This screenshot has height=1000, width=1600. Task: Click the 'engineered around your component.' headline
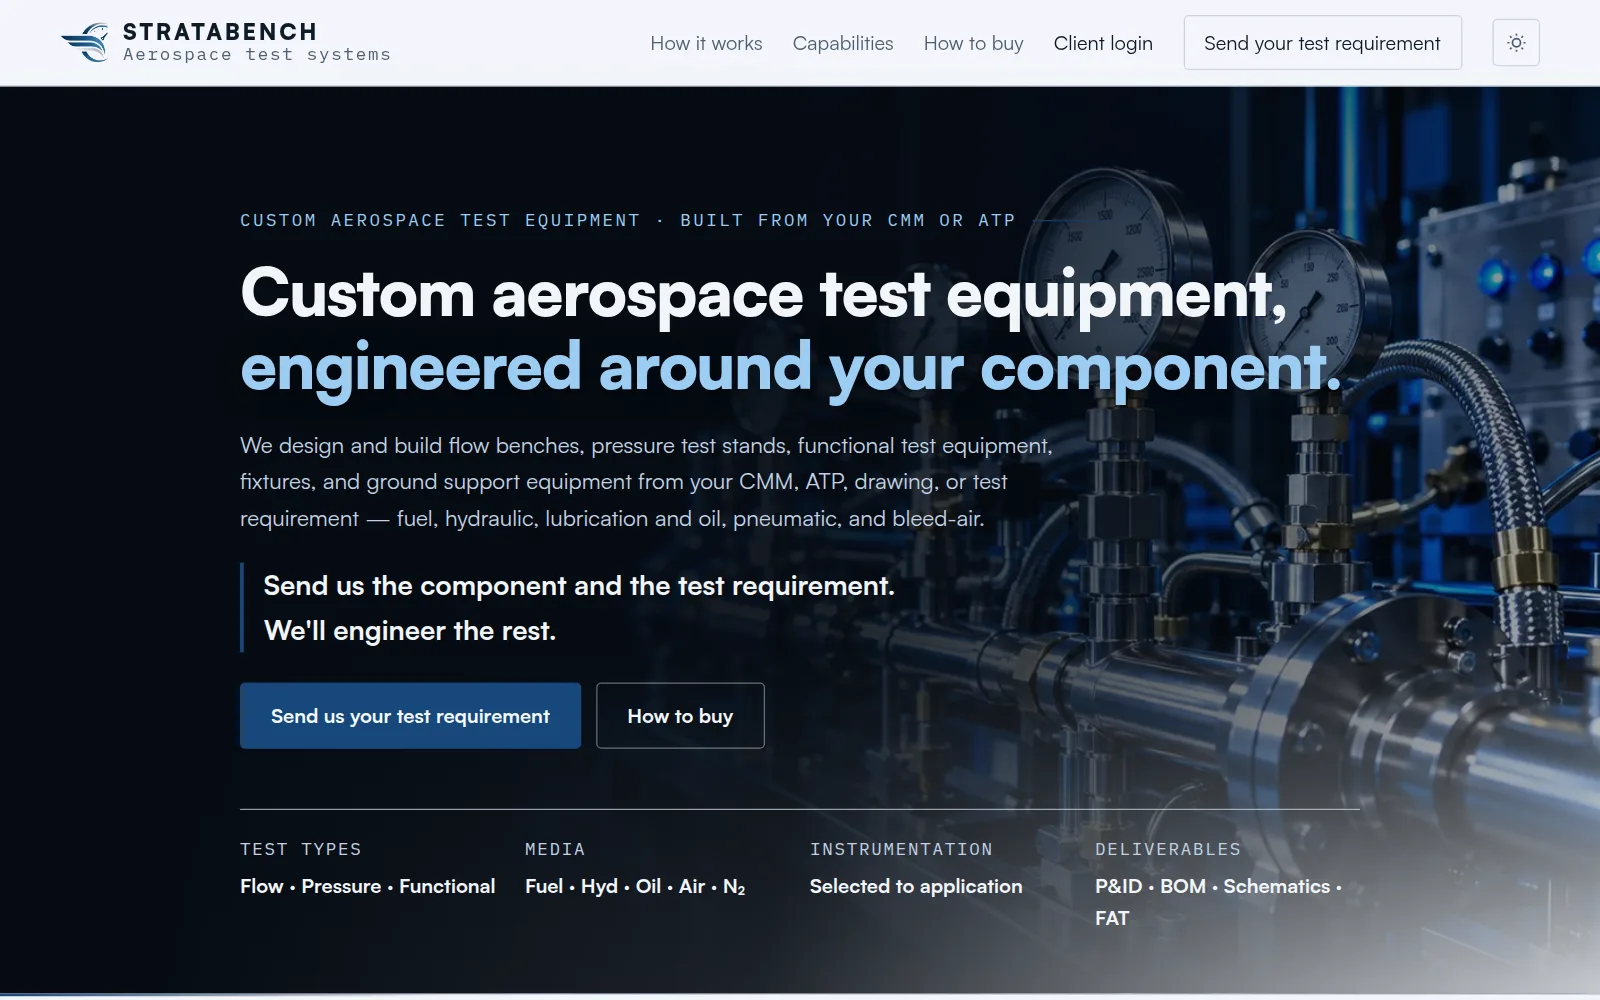[791, 369]
